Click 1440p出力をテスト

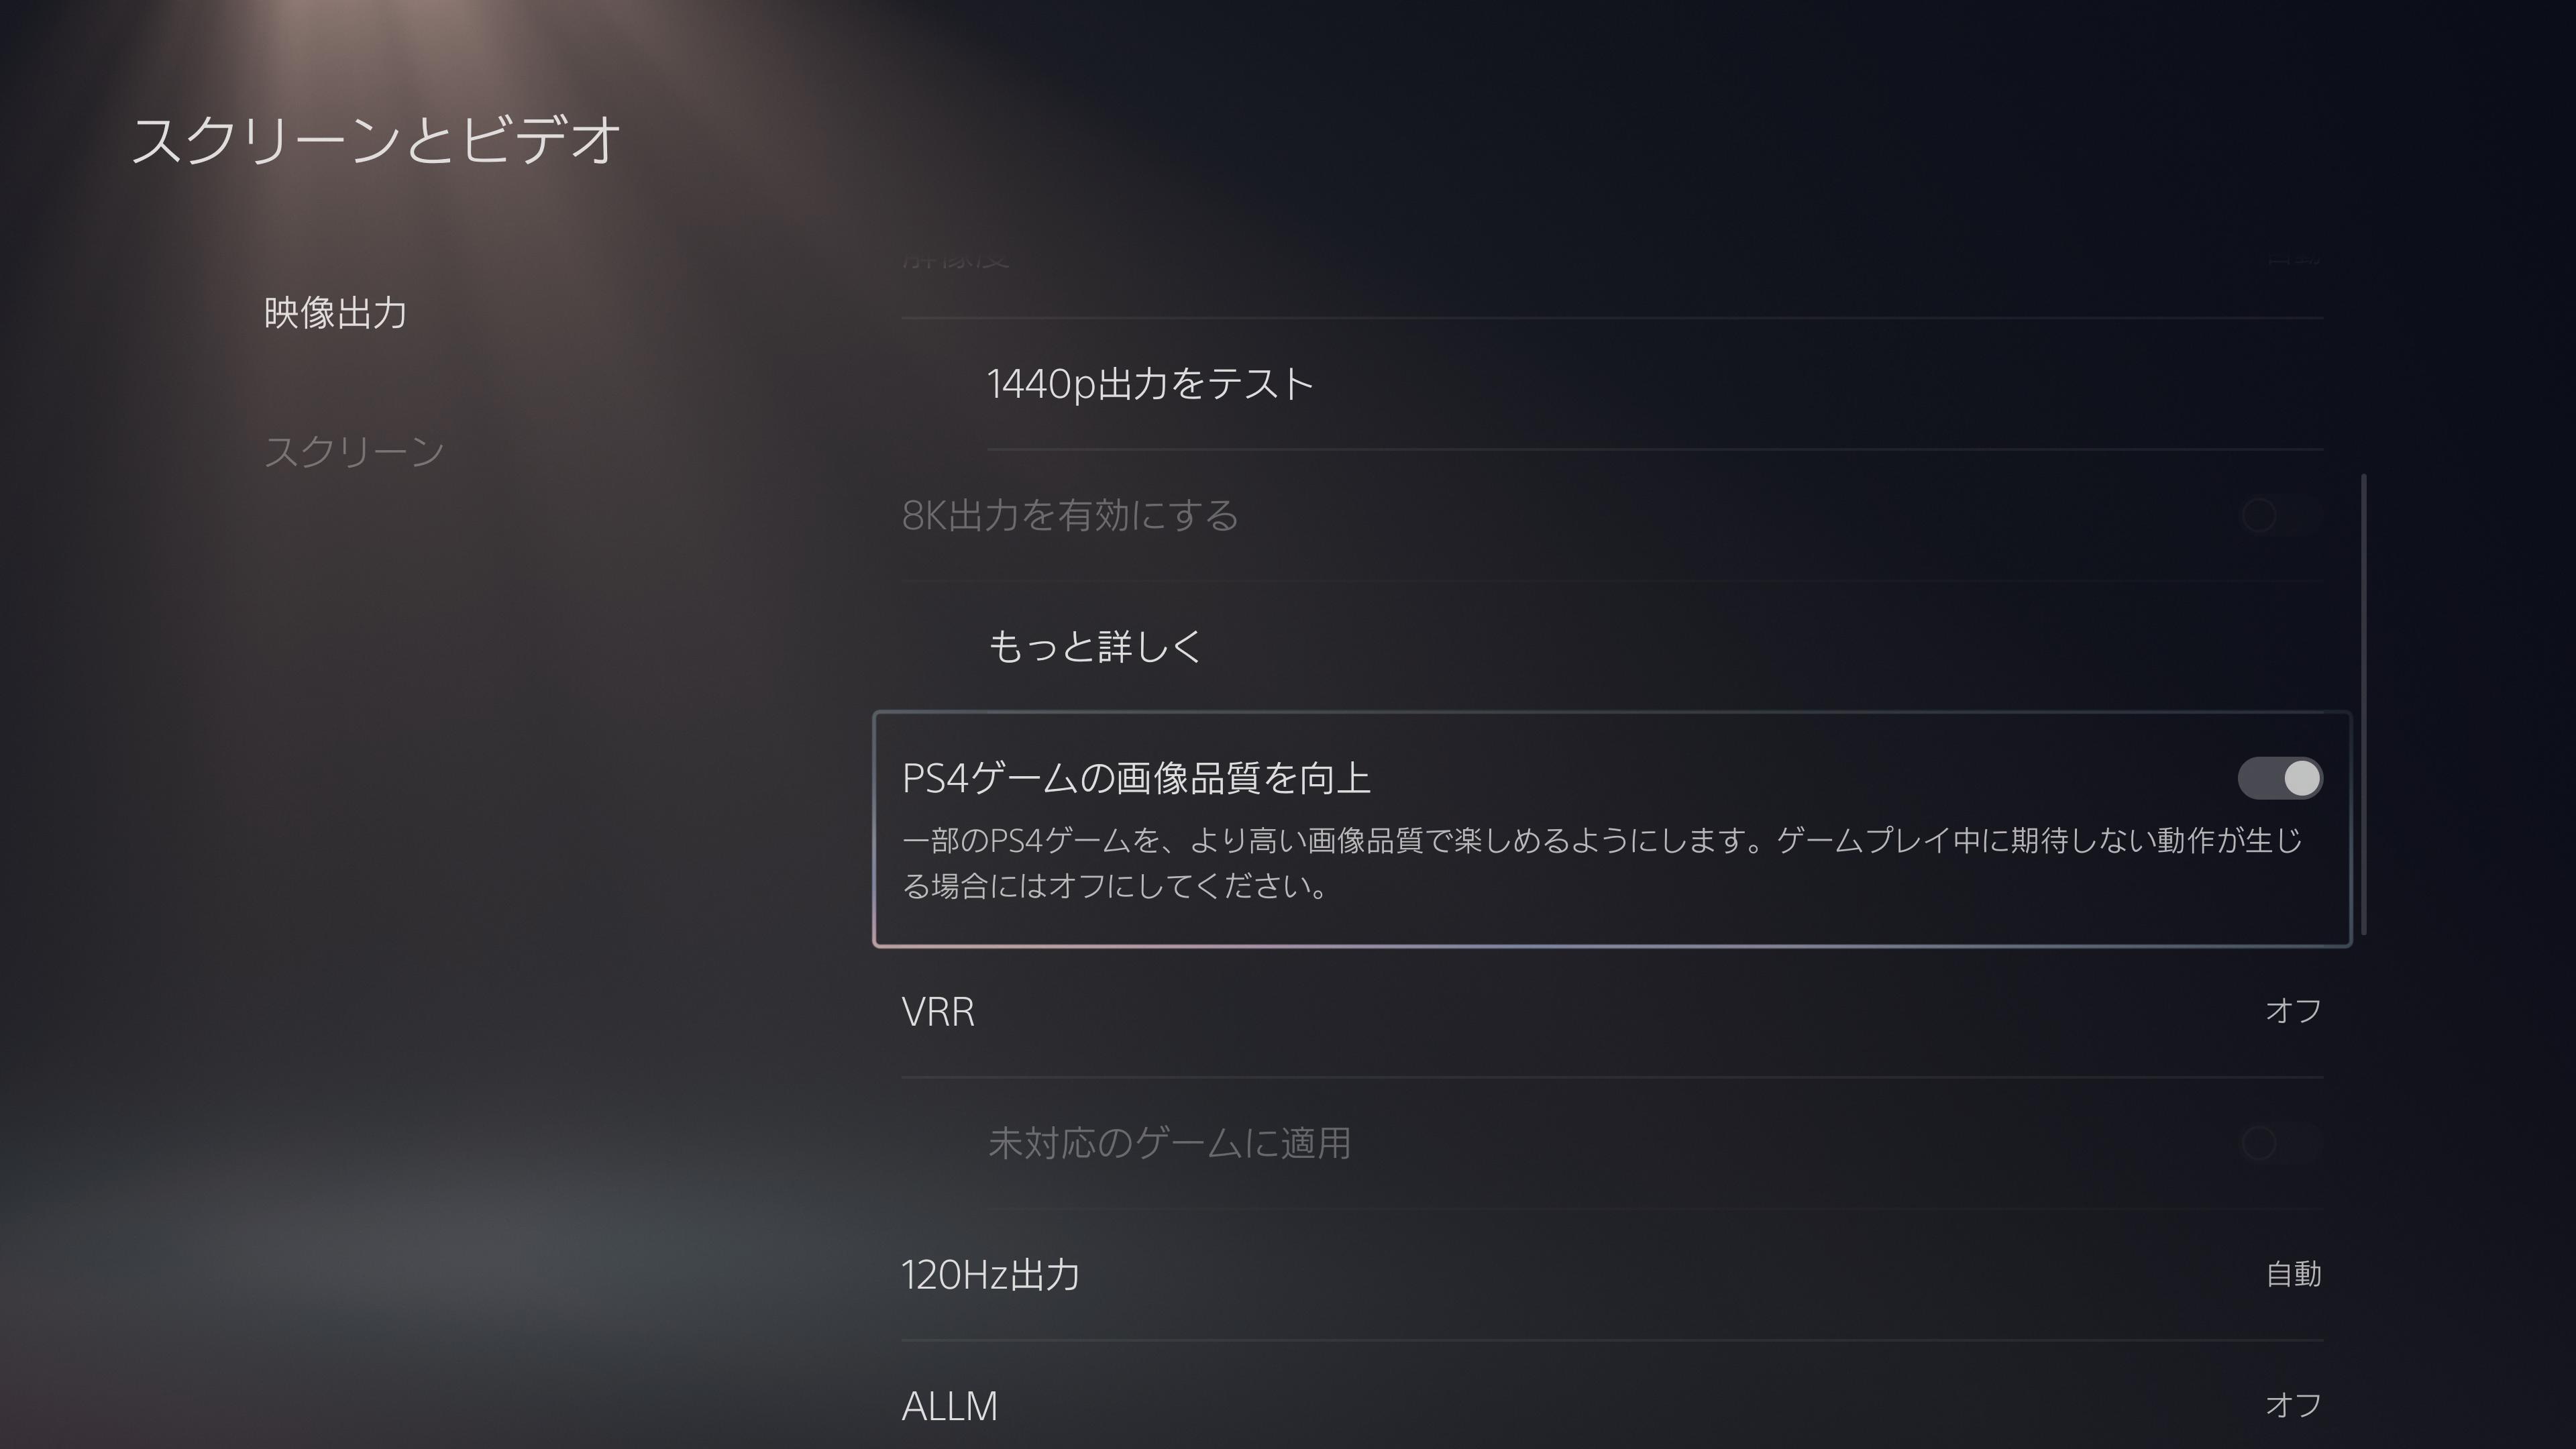1150,384
